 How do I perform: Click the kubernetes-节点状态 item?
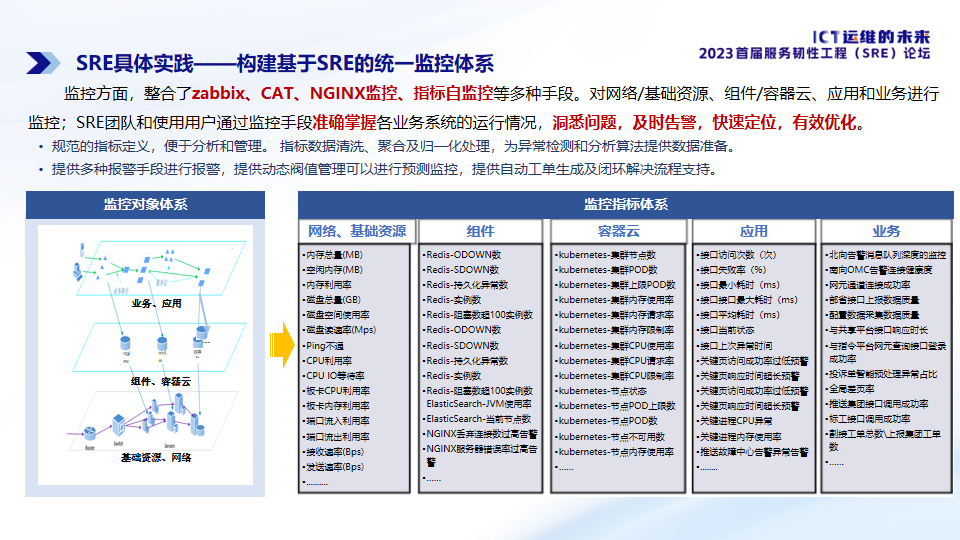click(x=601, y=391)
